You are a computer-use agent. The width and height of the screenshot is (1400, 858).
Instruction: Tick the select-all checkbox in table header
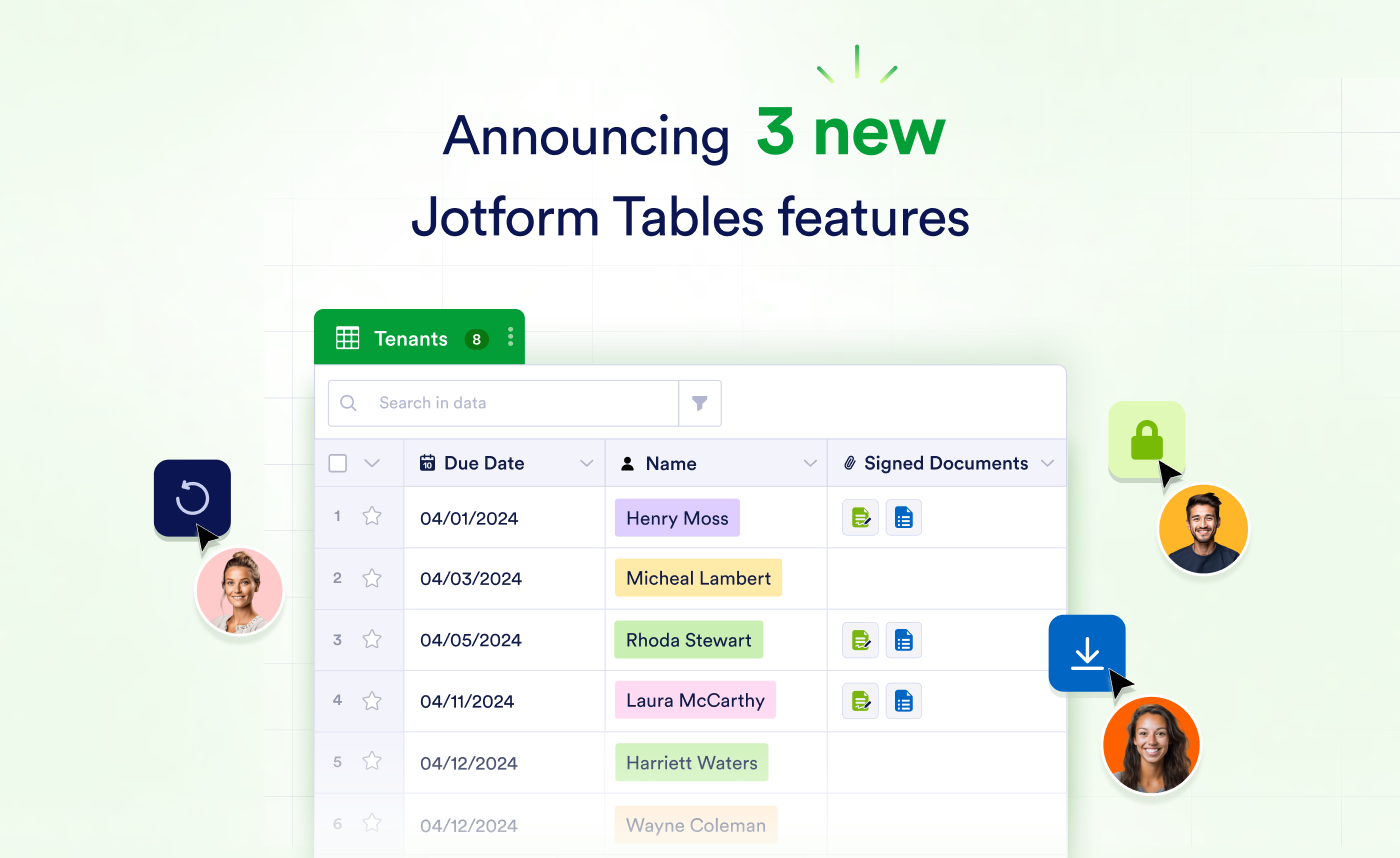(338, 463)
